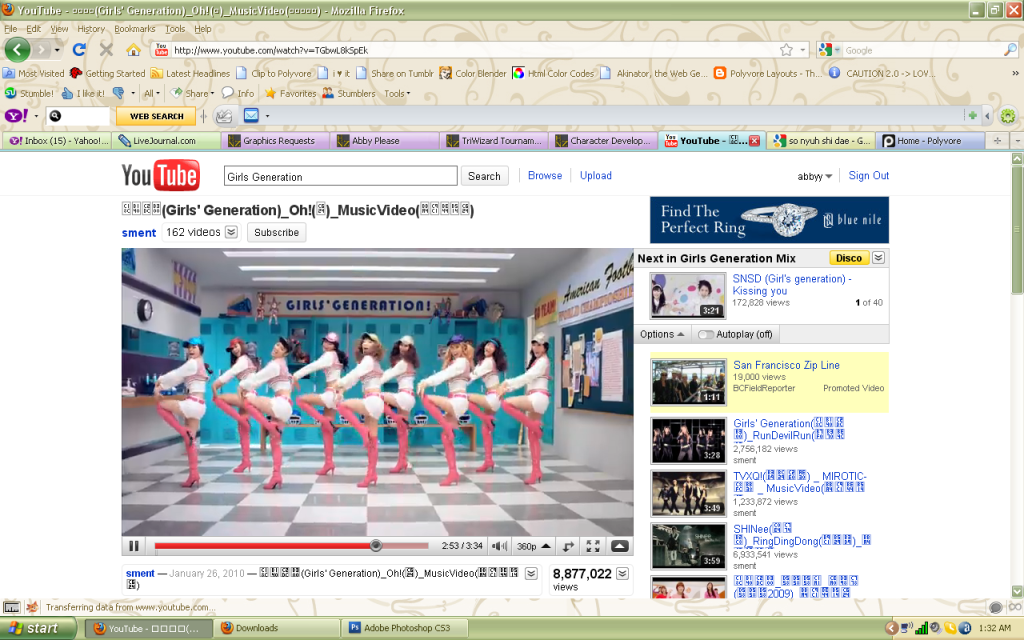1024x640 pixels.
Task: Open Downloads window from taskbar
Action: coord(277,628)
